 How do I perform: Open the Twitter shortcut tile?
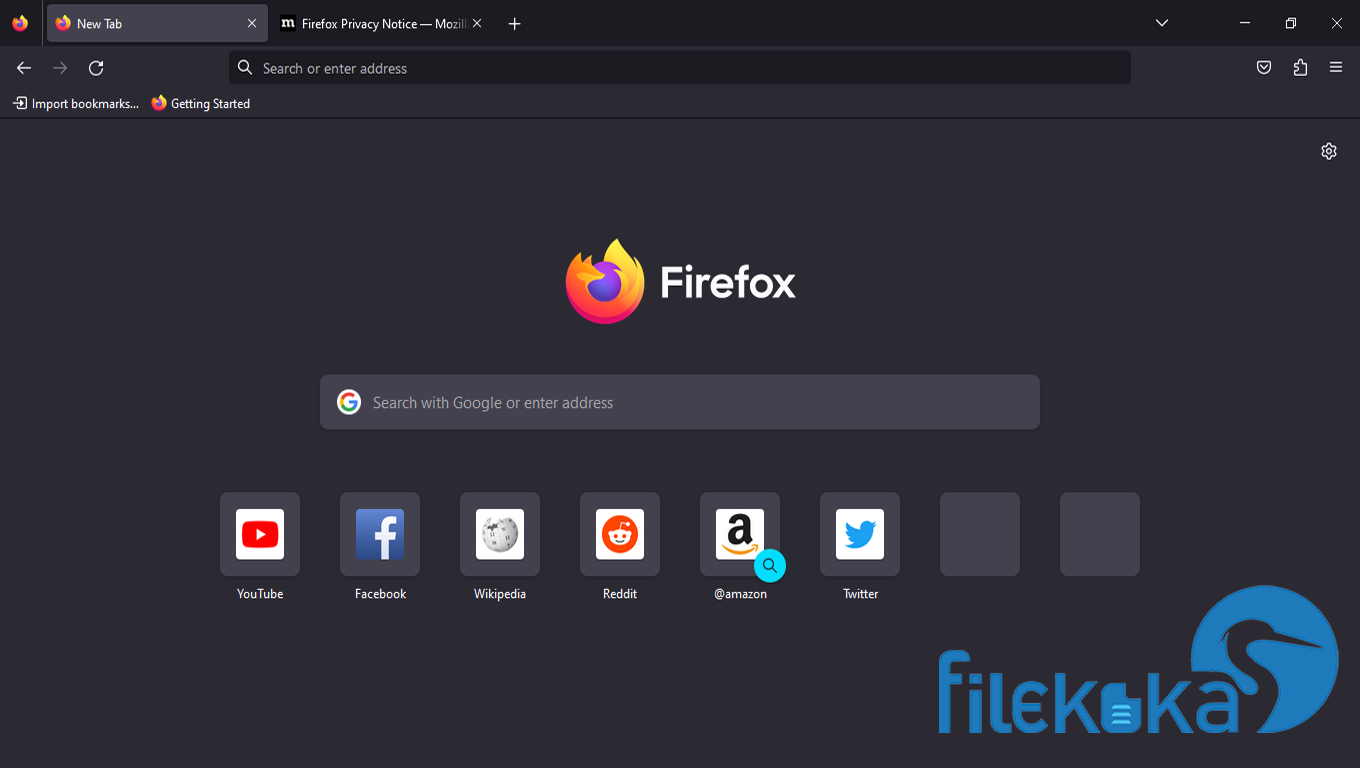pyautogui.click(x=860, y=534)
